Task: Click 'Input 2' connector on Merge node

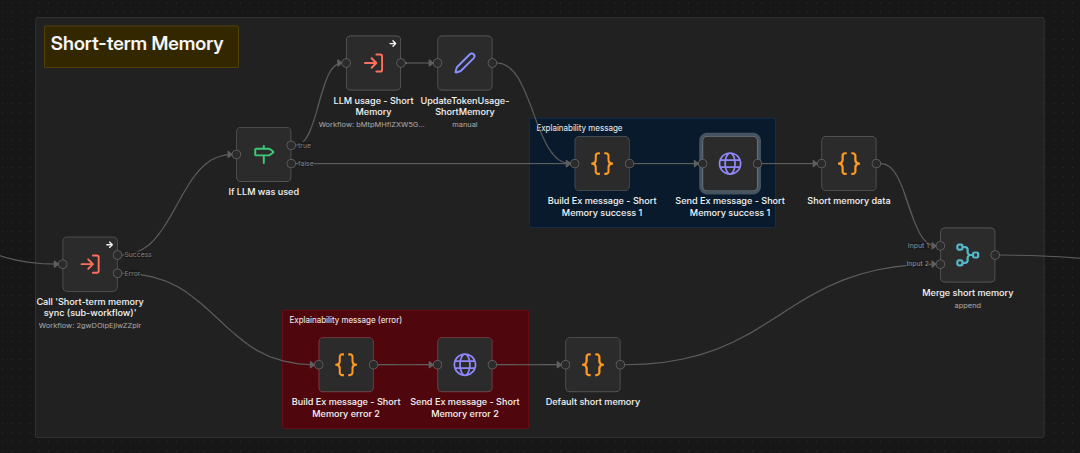Action: click(x=935, y=264)
